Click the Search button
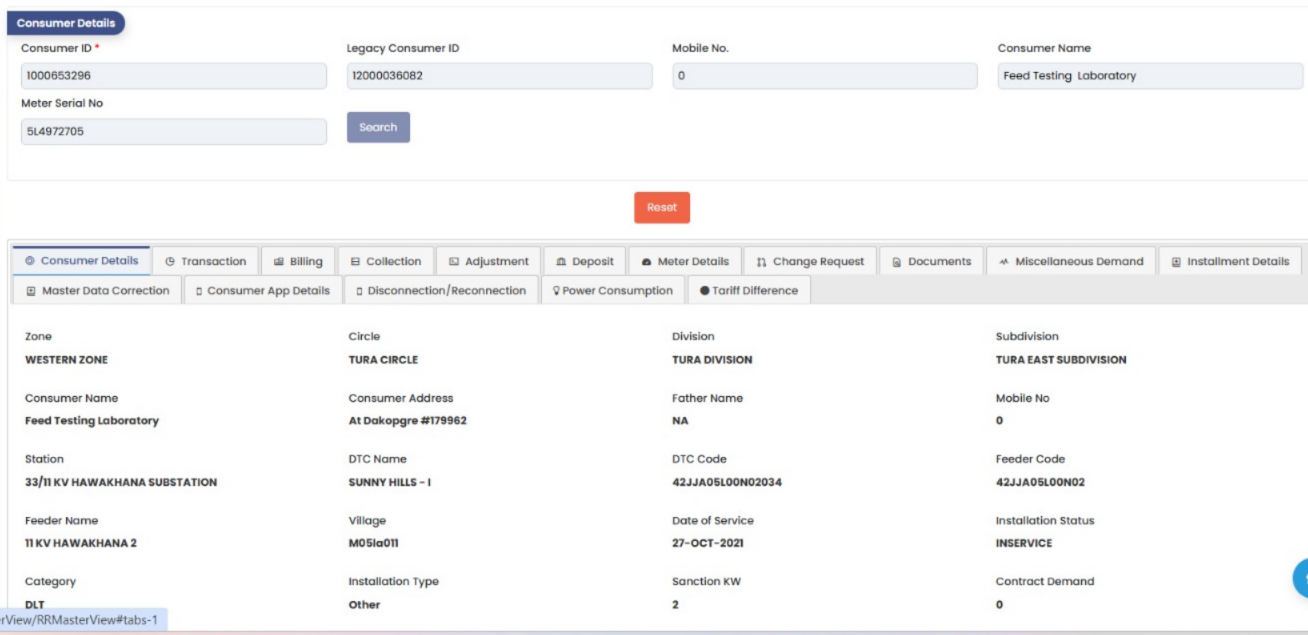 (x=378, y=127)
